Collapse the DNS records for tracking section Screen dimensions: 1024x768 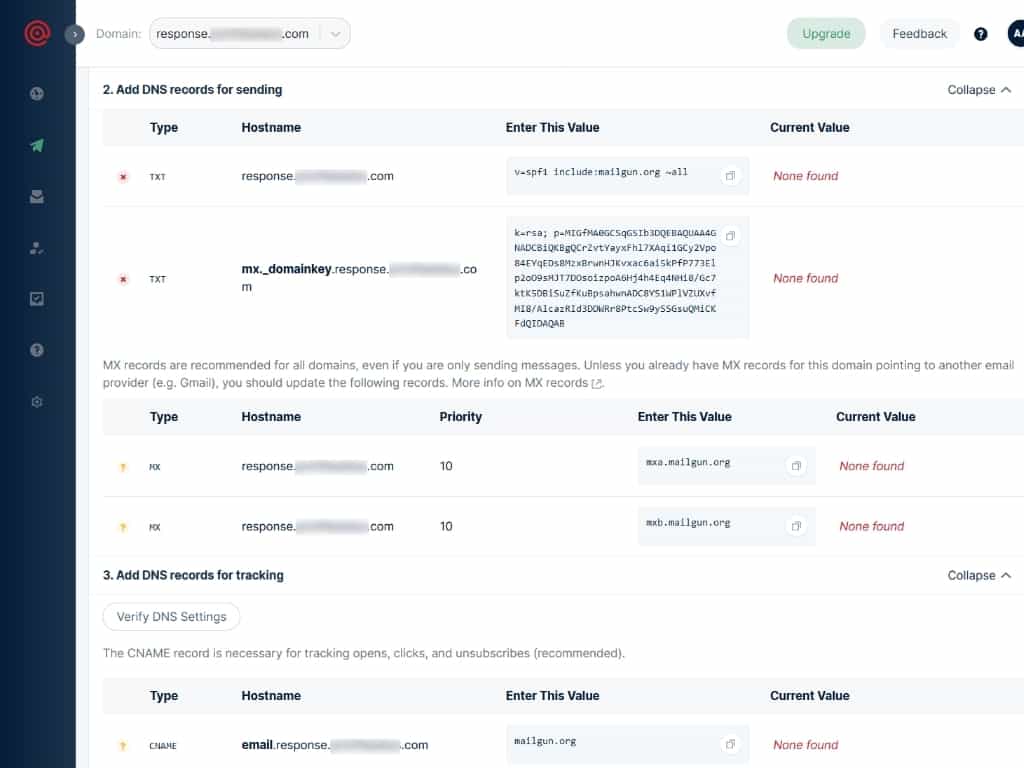[979, 576]
